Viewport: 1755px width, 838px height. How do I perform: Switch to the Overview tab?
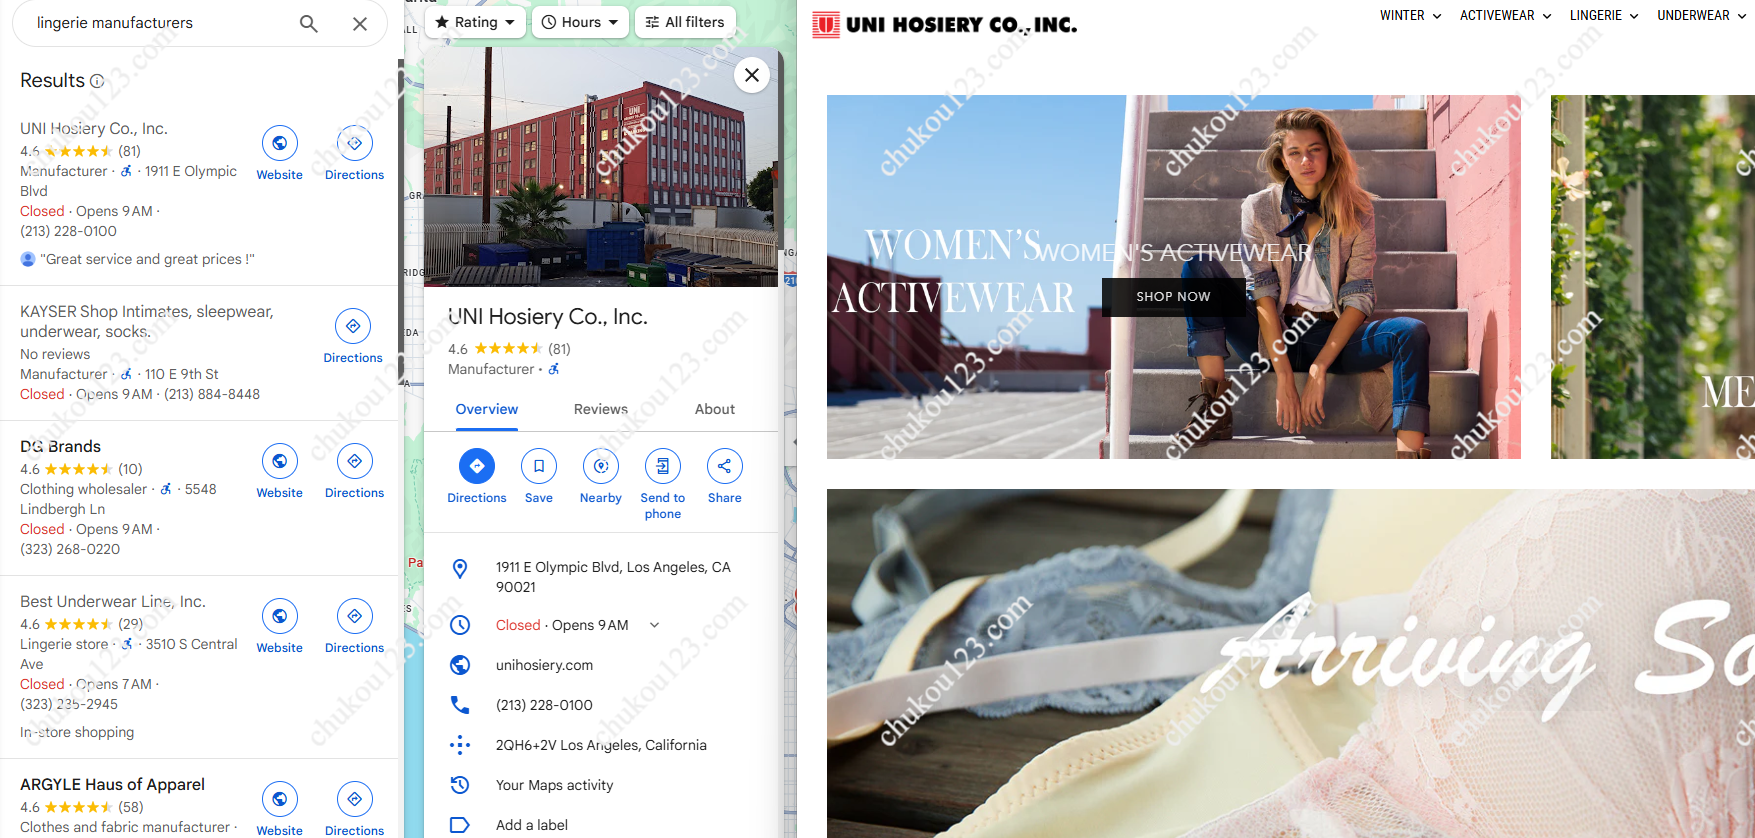pos(487,410)
